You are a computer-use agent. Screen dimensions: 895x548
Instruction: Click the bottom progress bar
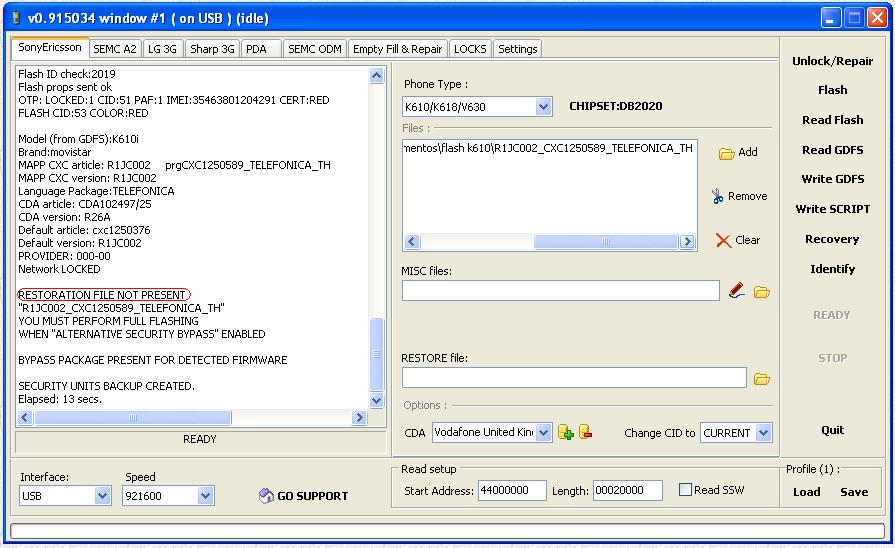pyautogui.click(x=447, y=531)
